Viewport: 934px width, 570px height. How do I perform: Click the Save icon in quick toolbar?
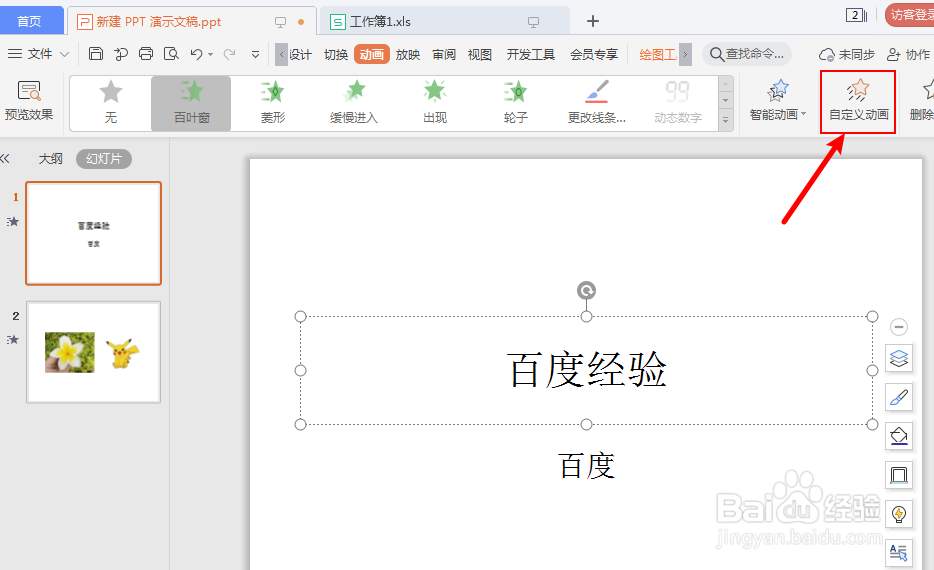point(95,54)
